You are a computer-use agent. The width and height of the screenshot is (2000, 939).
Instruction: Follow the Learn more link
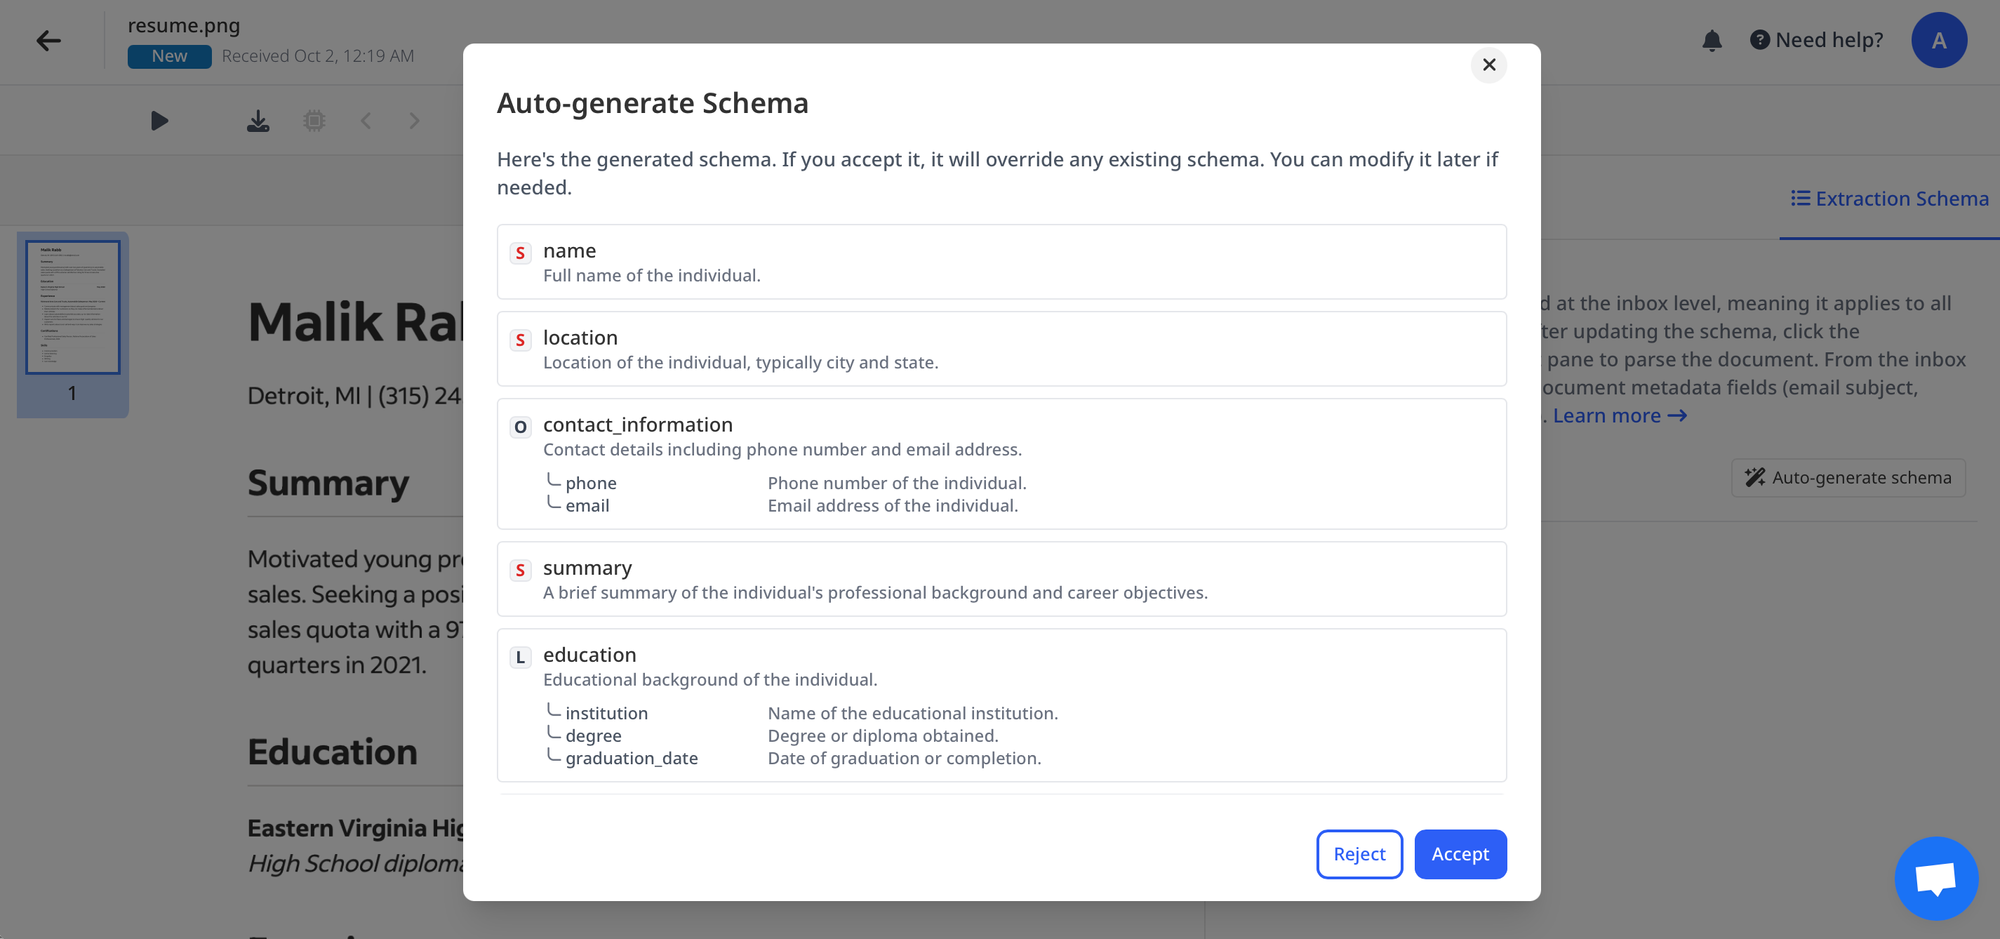coord(1619,416)
